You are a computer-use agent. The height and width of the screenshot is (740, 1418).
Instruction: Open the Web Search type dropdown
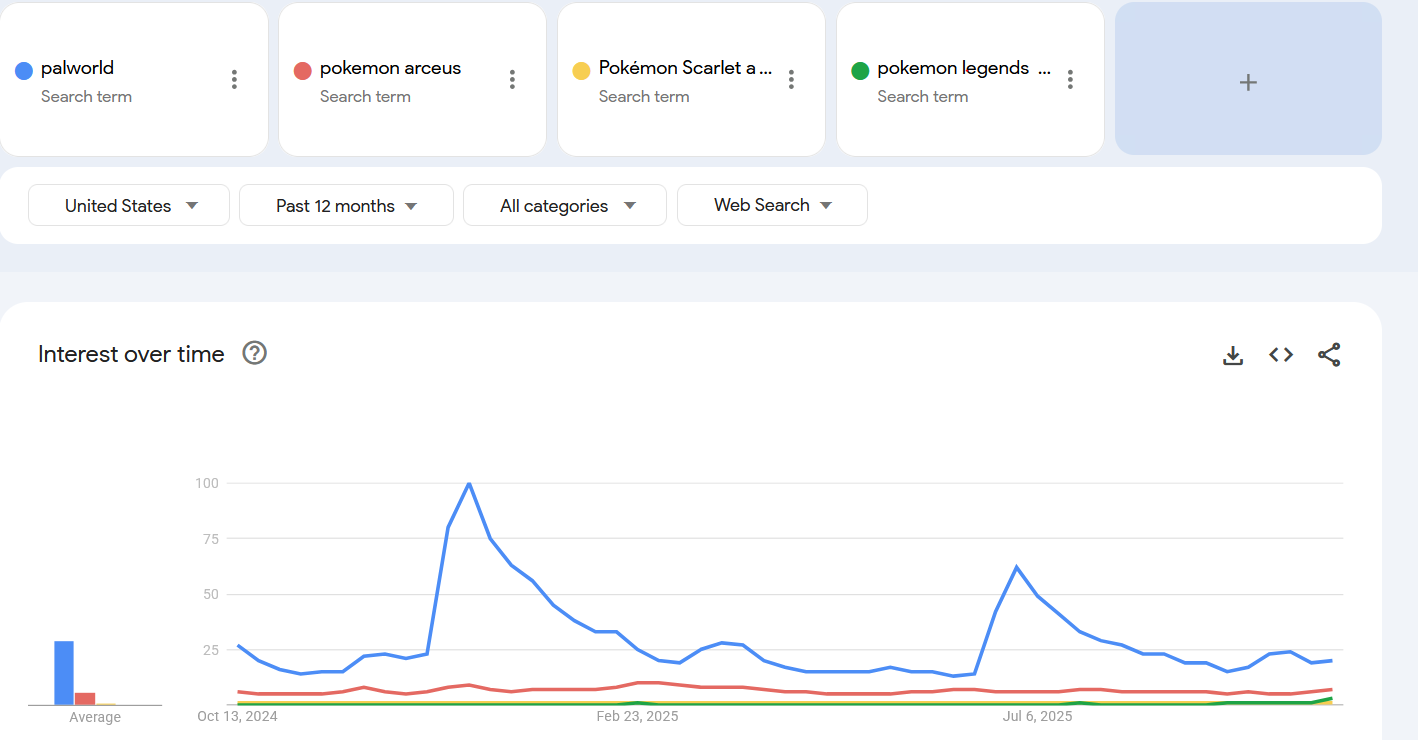(772, 205)
